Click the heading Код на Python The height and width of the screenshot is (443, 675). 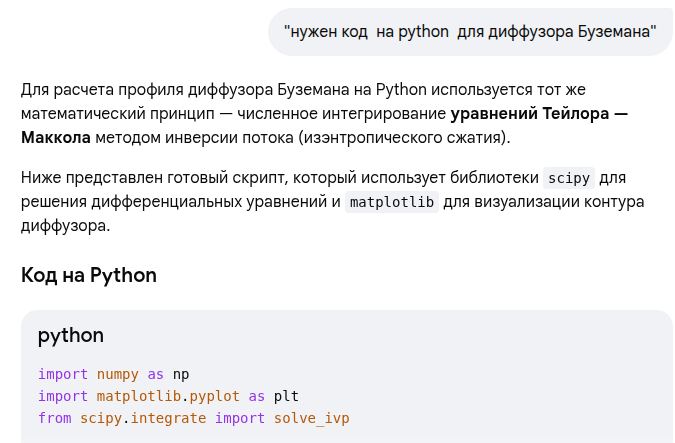(89, 275)
